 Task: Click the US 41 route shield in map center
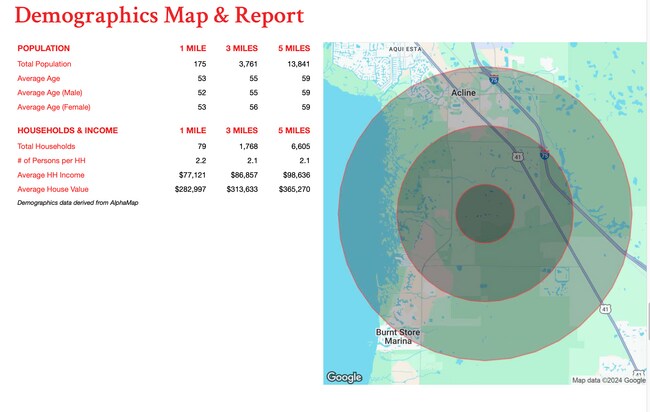[516, 156]
